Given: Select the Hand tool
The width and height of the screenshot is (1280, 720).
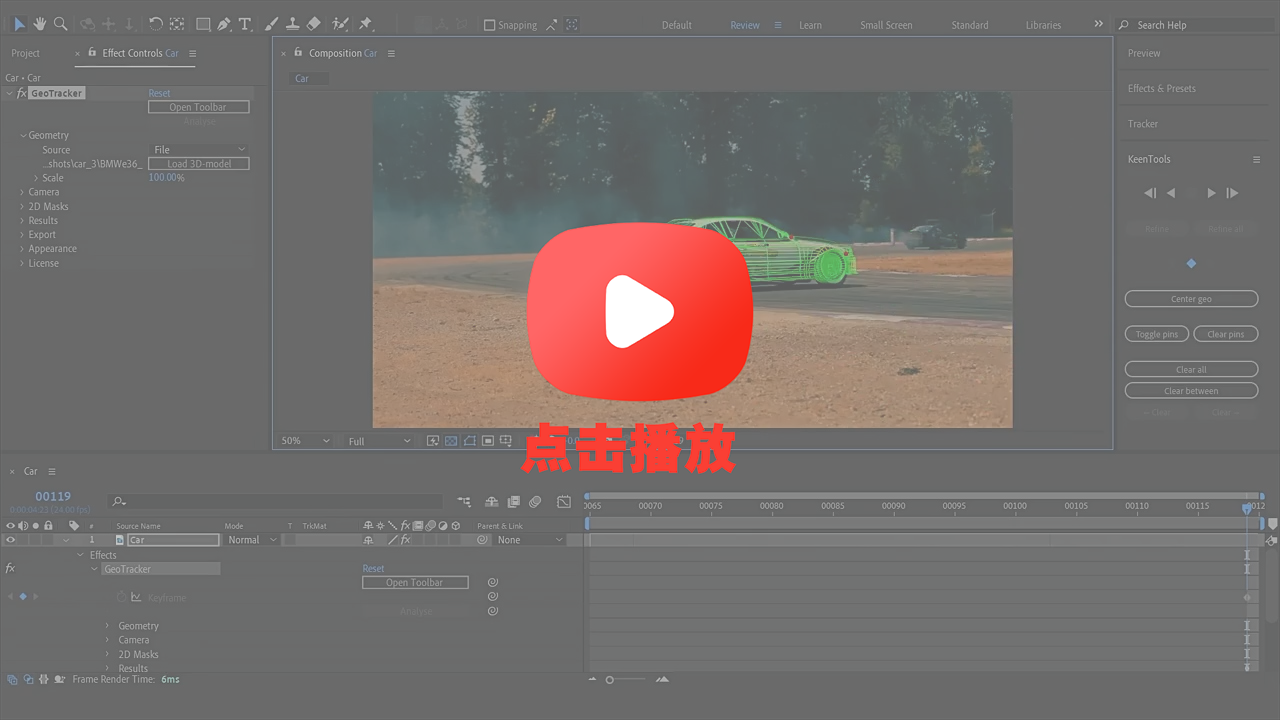Looking at the screenshot, I should tap(40, 24).
